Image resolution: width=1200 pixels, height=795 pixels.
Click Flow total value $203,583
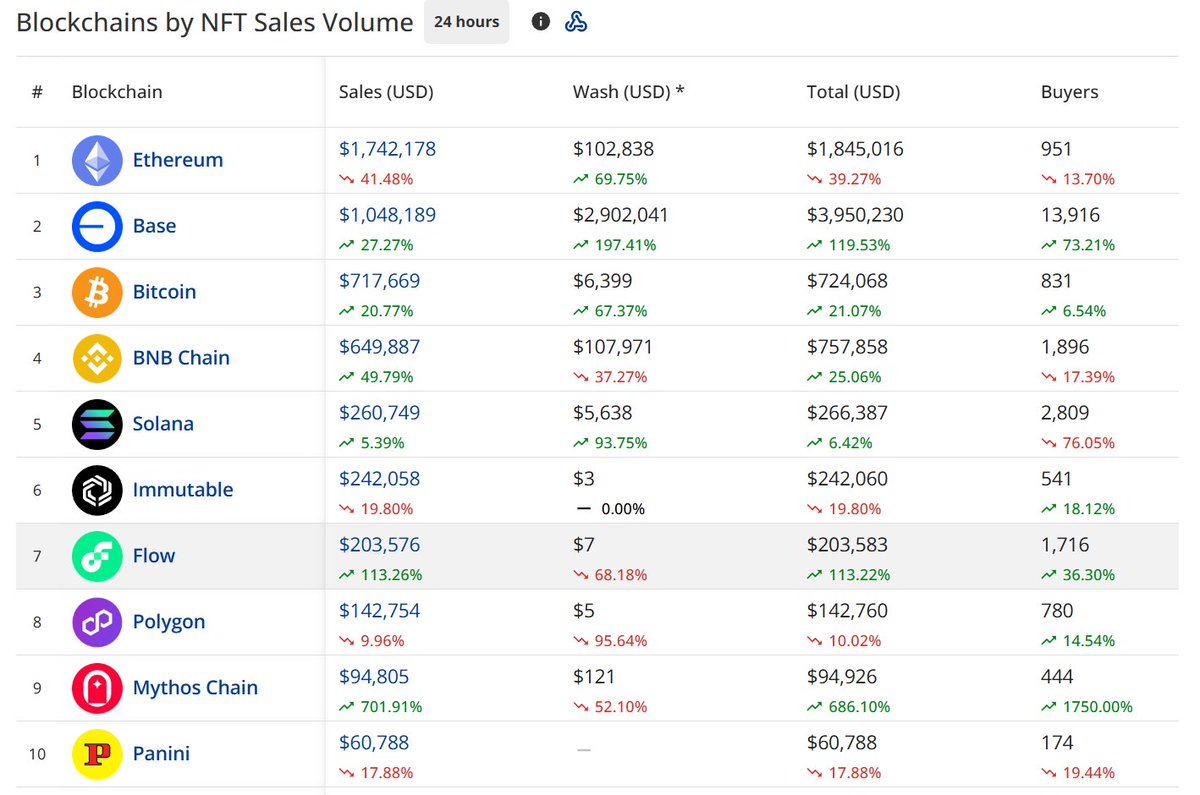(x=847, y=545)
